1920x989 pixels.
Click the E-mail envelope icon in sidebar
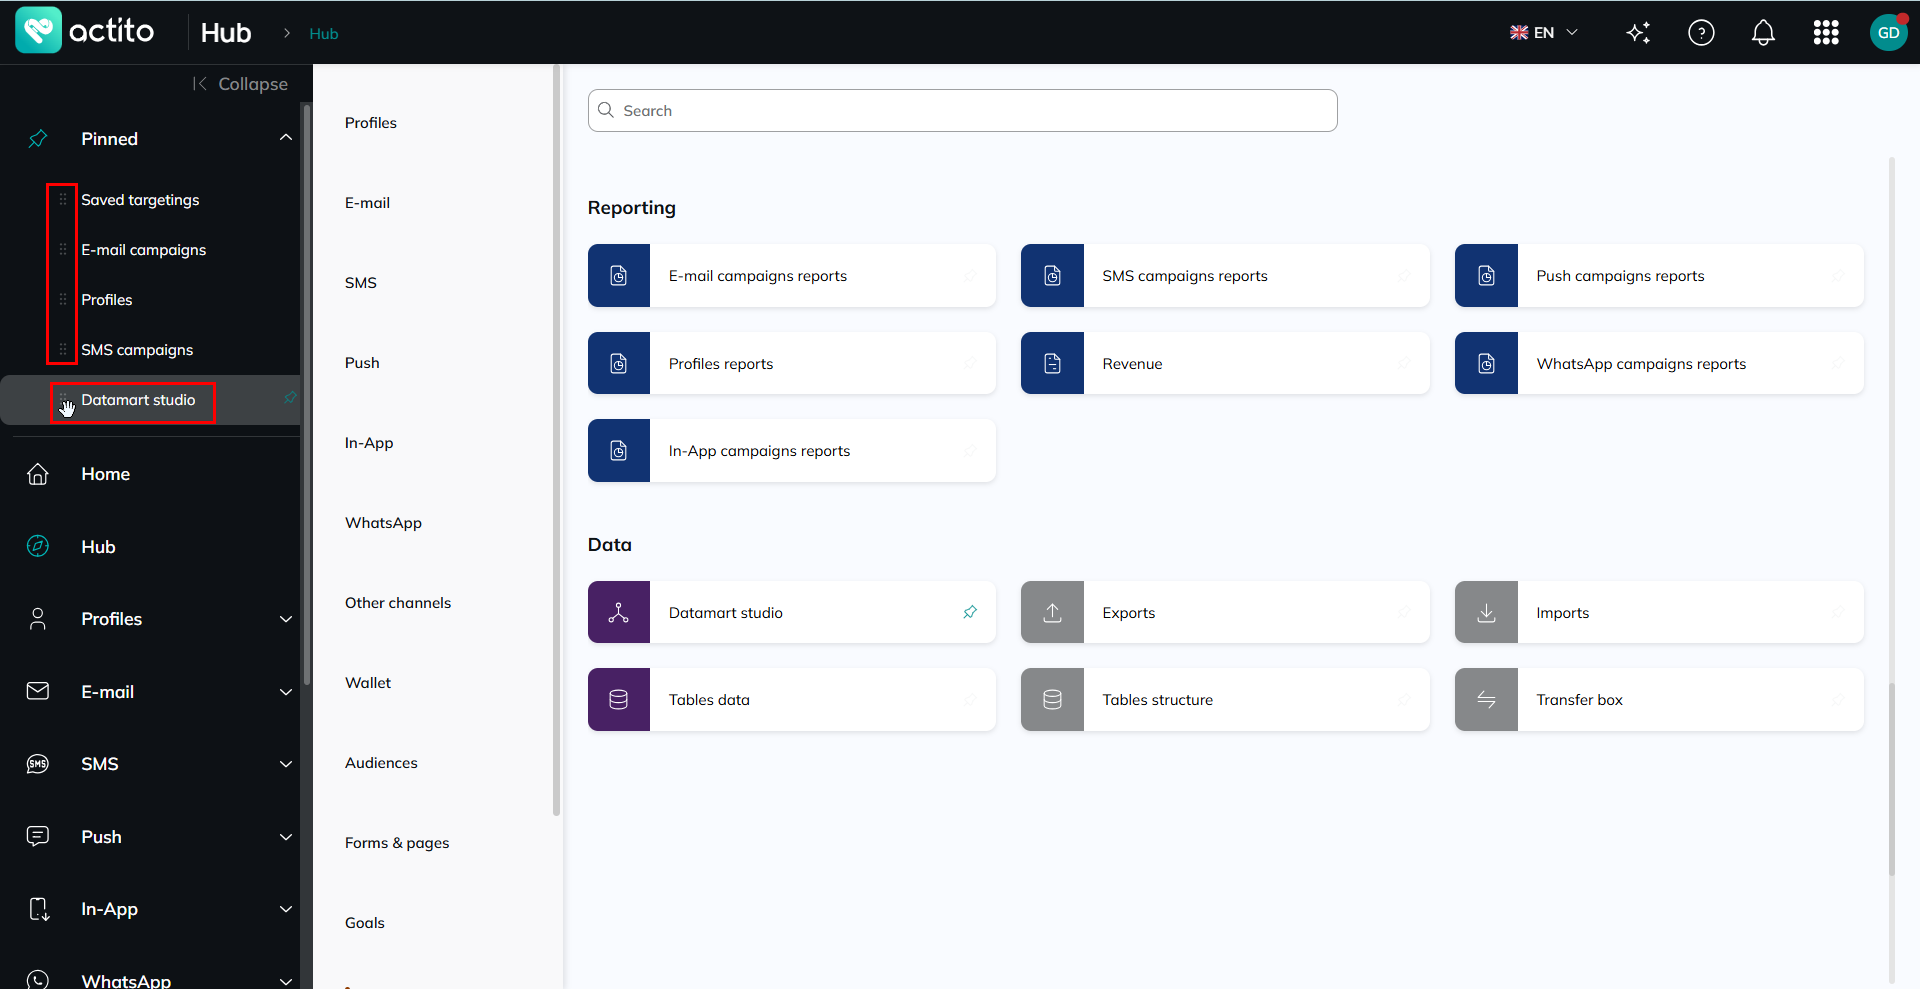click(38, 691)
